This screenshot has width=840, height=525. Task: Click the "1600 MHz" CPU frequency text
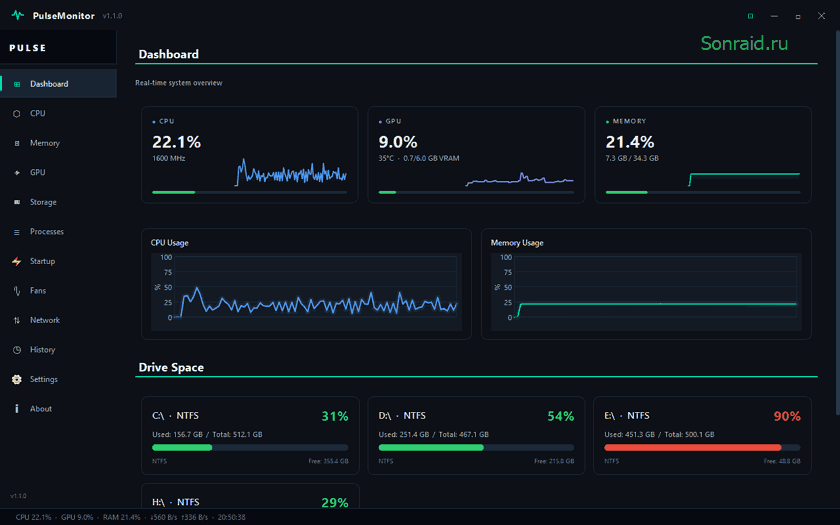click(169, 158)
